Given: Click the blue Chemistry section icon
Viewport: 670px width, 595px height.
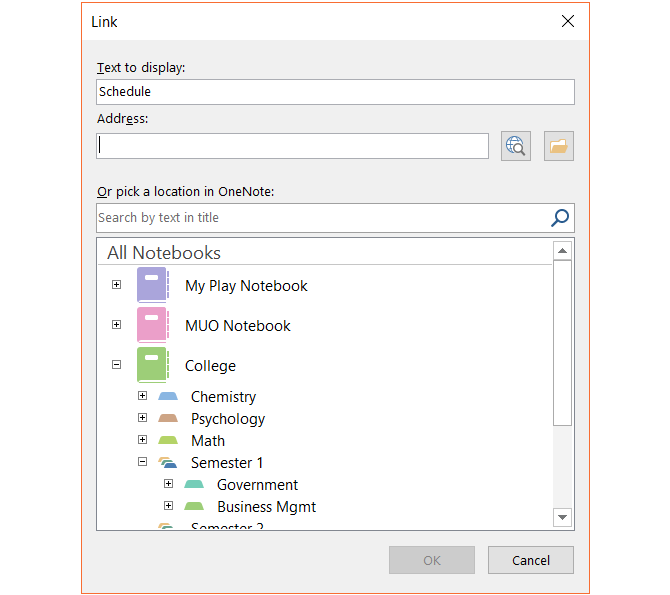Looking at the screenshot, I should (168, 396).
